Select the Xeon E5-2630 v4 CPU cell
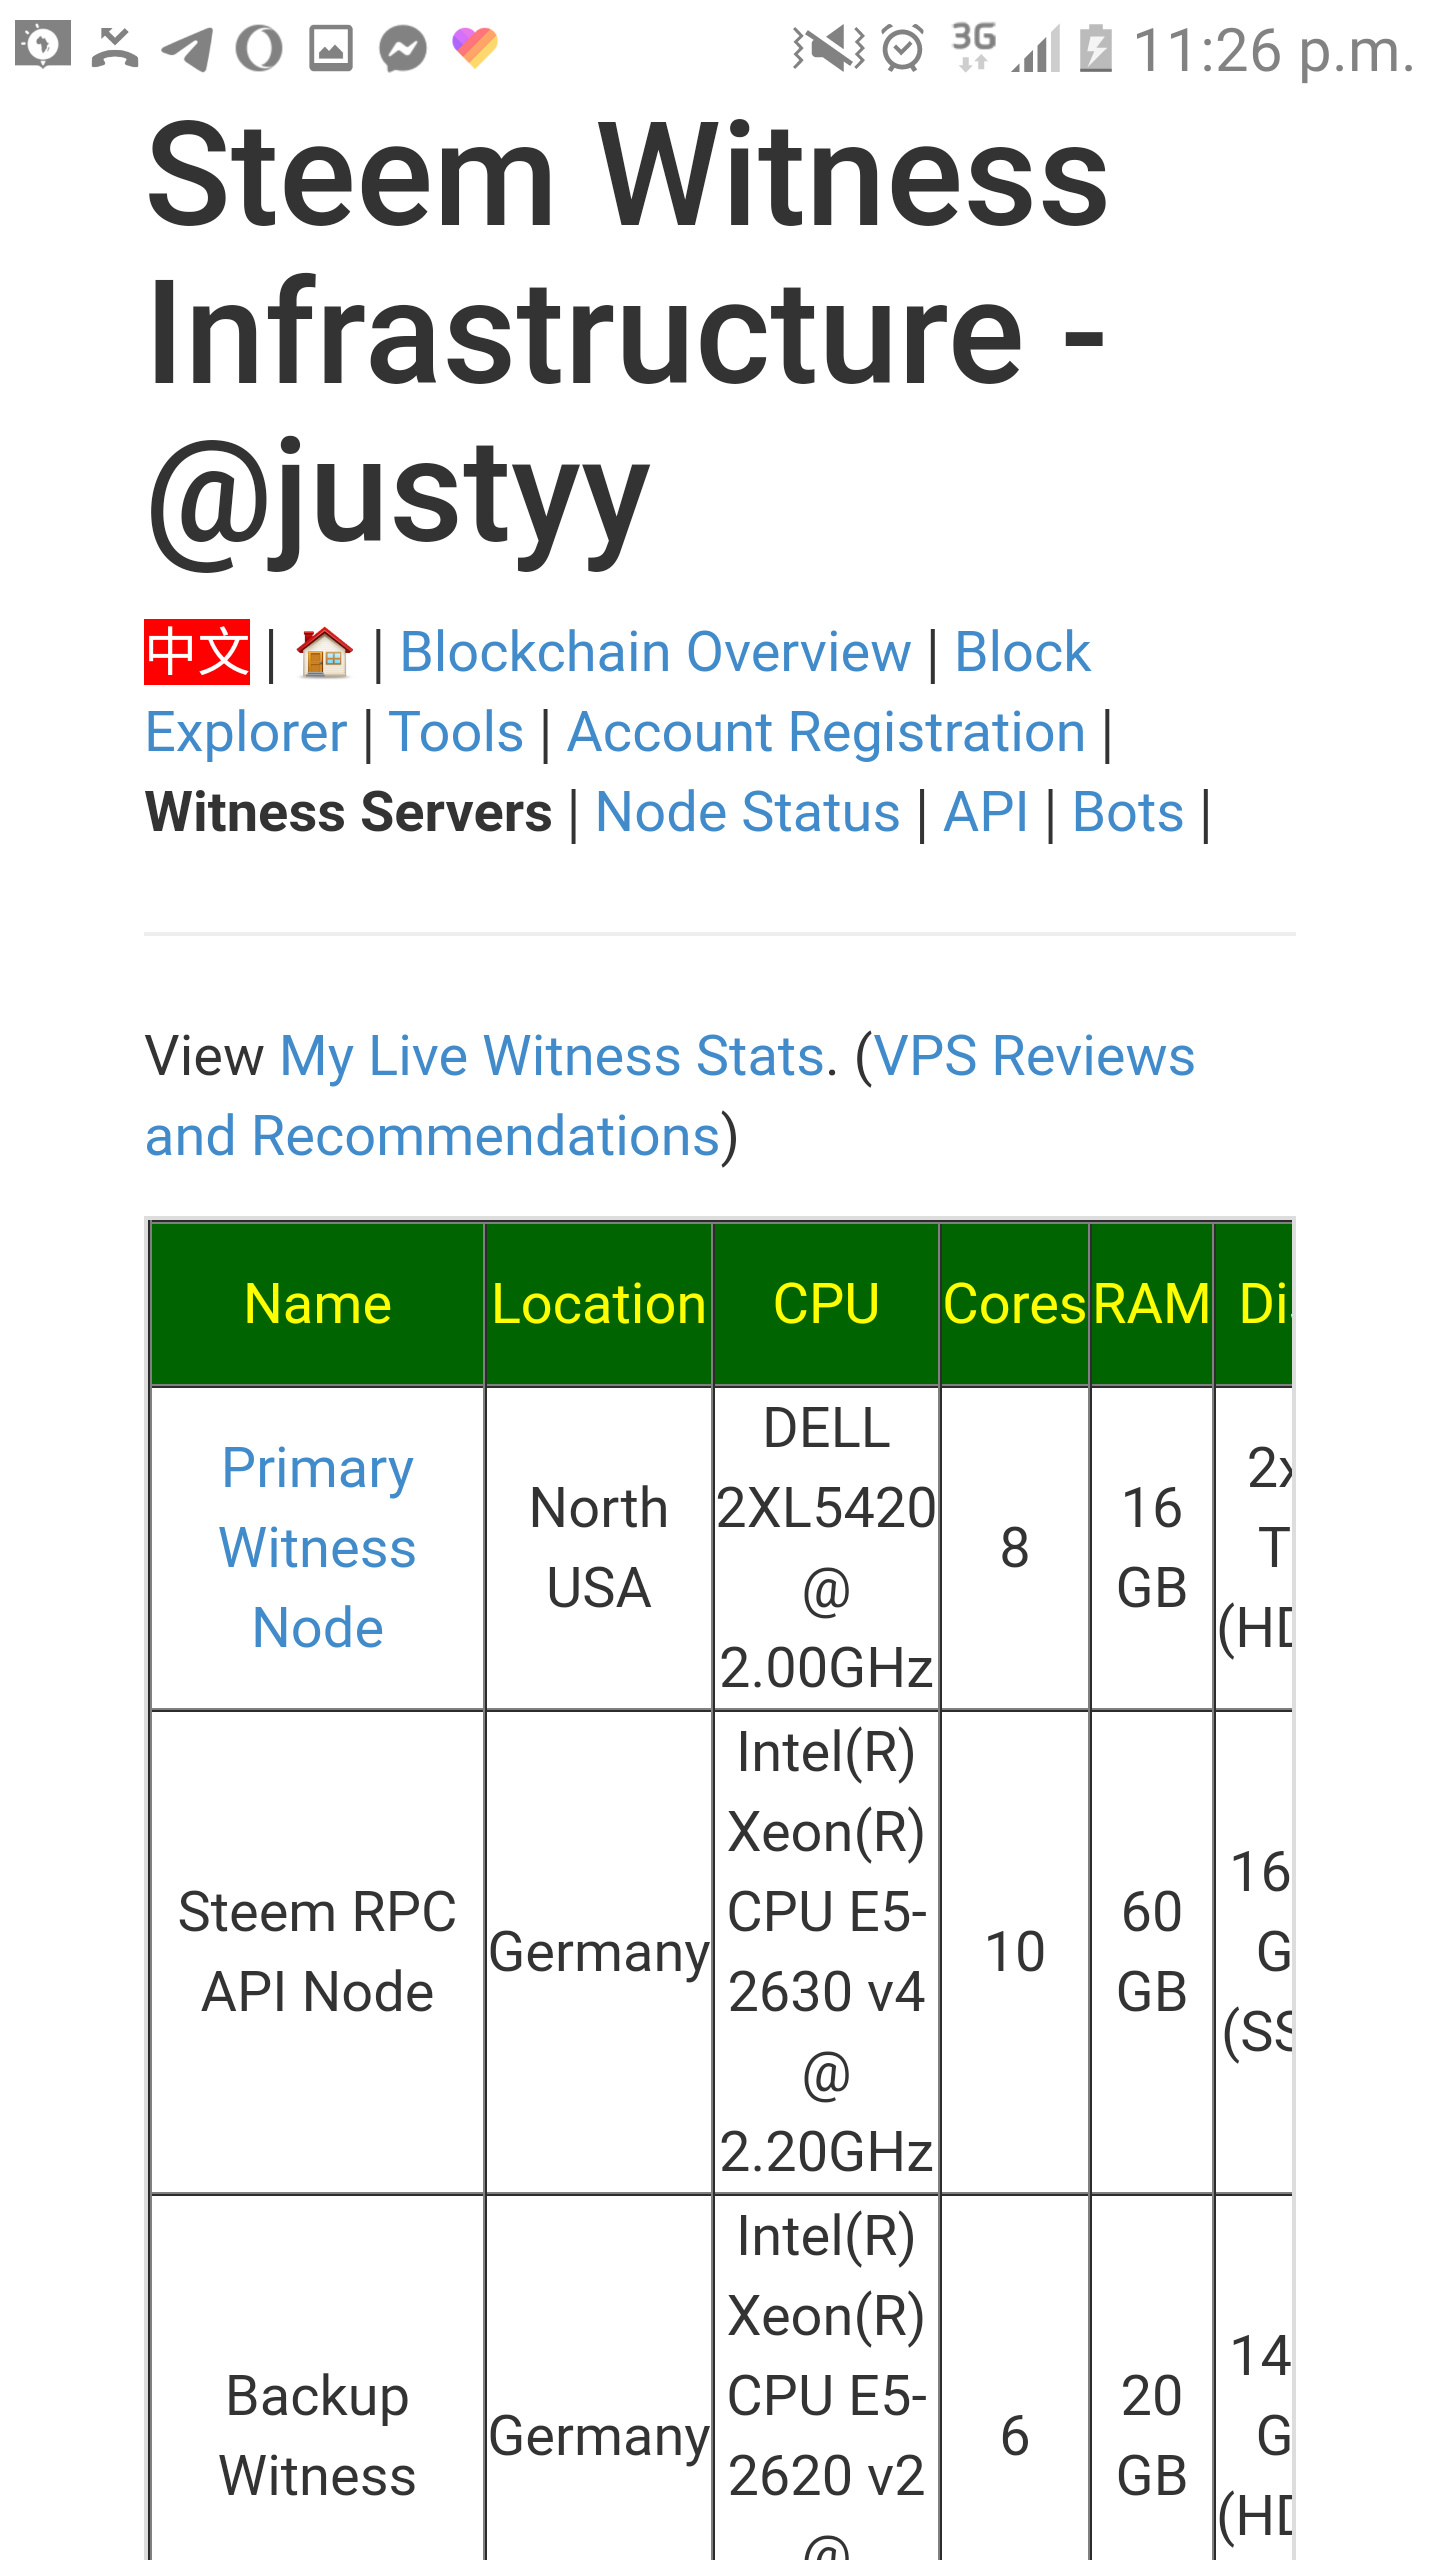Image resolution: width=1440 pixels, height=2560 pixels. (x=826, y=1952)
